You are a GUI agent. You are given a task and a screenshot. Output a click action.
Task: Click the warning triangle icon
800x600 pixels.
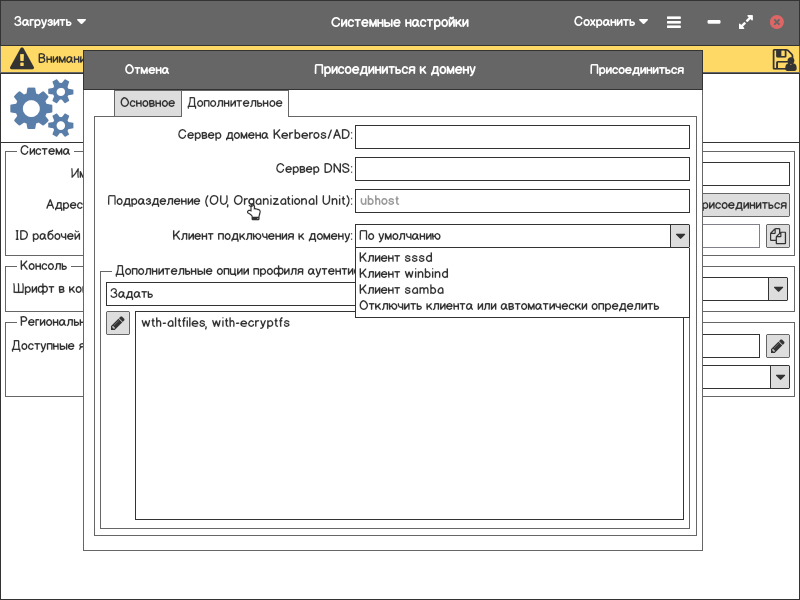tap(21, 59)
